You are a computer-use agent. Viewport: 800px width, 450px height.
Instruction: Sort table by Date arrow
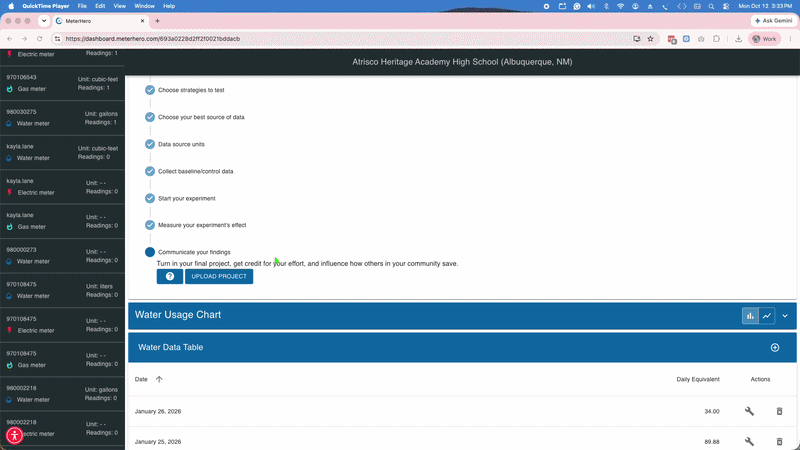click(159, 379)
